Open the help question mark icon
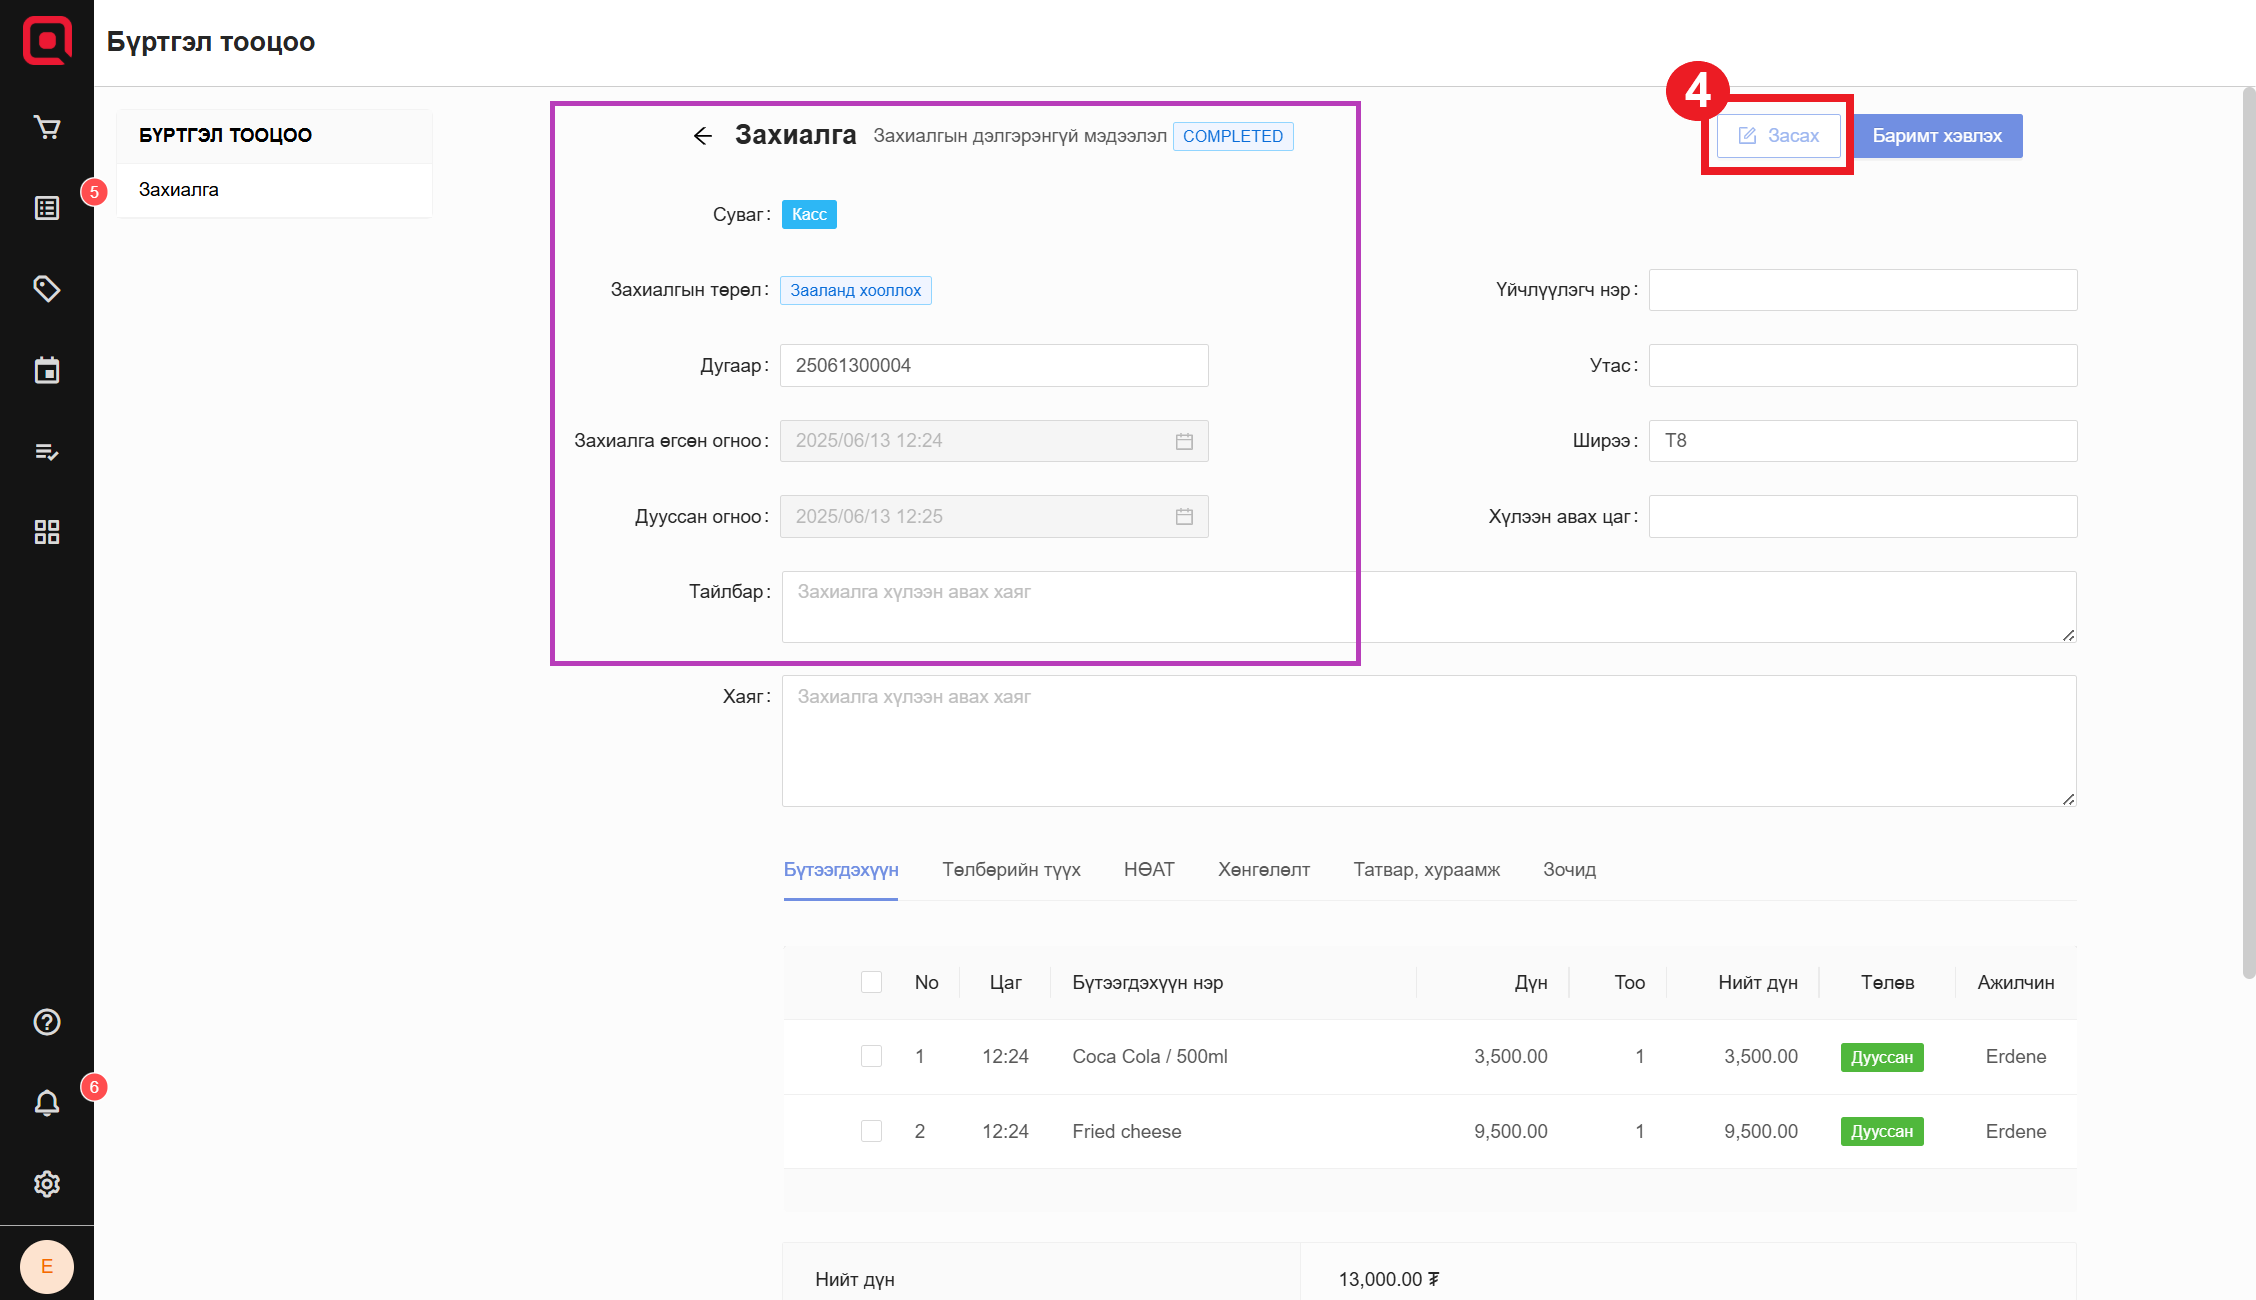The width and height of the screenshot is (2256, 1300). coord(47,1022)
